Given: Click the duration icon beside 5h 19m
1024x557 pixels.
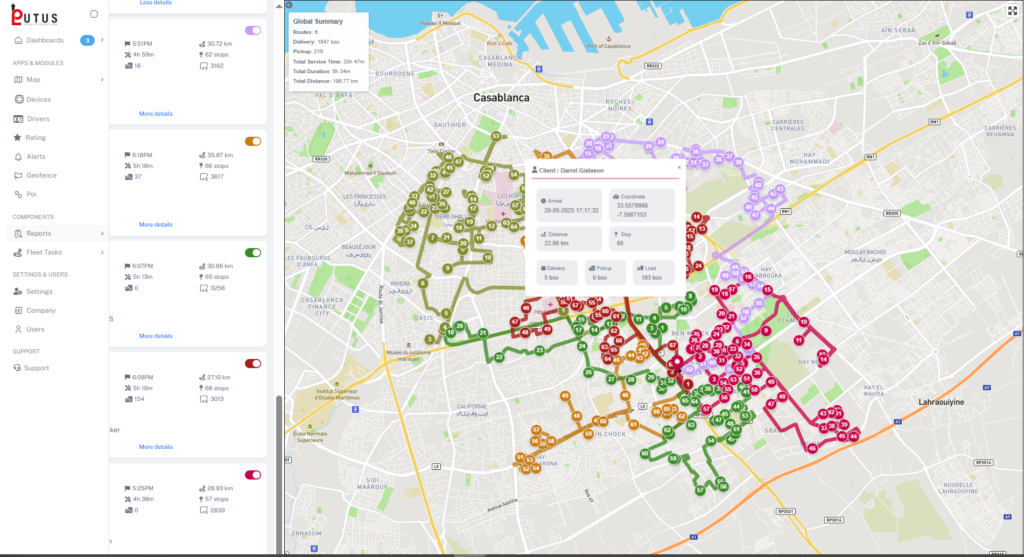Looking at the screenshot, I should [x=127, y=388].
